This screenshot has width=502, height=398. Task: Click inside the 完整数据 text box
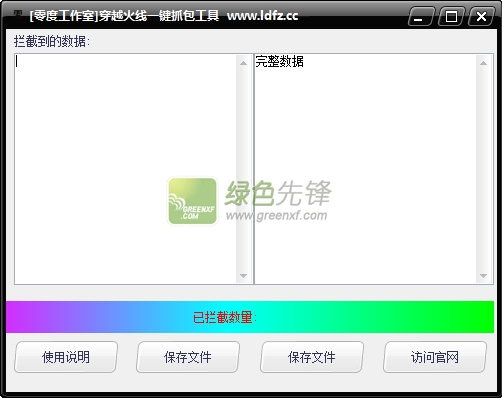[366, 169]
